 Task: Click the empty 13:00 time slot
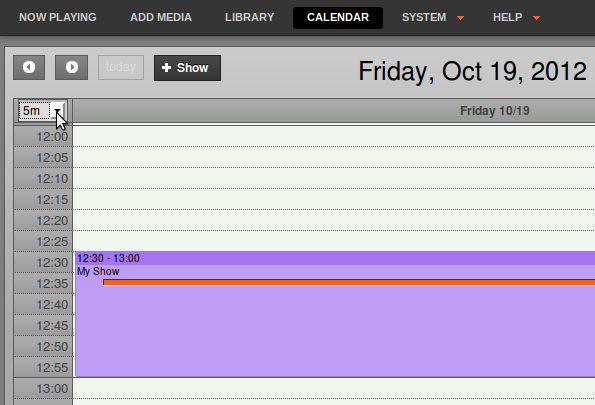(334, 388)
